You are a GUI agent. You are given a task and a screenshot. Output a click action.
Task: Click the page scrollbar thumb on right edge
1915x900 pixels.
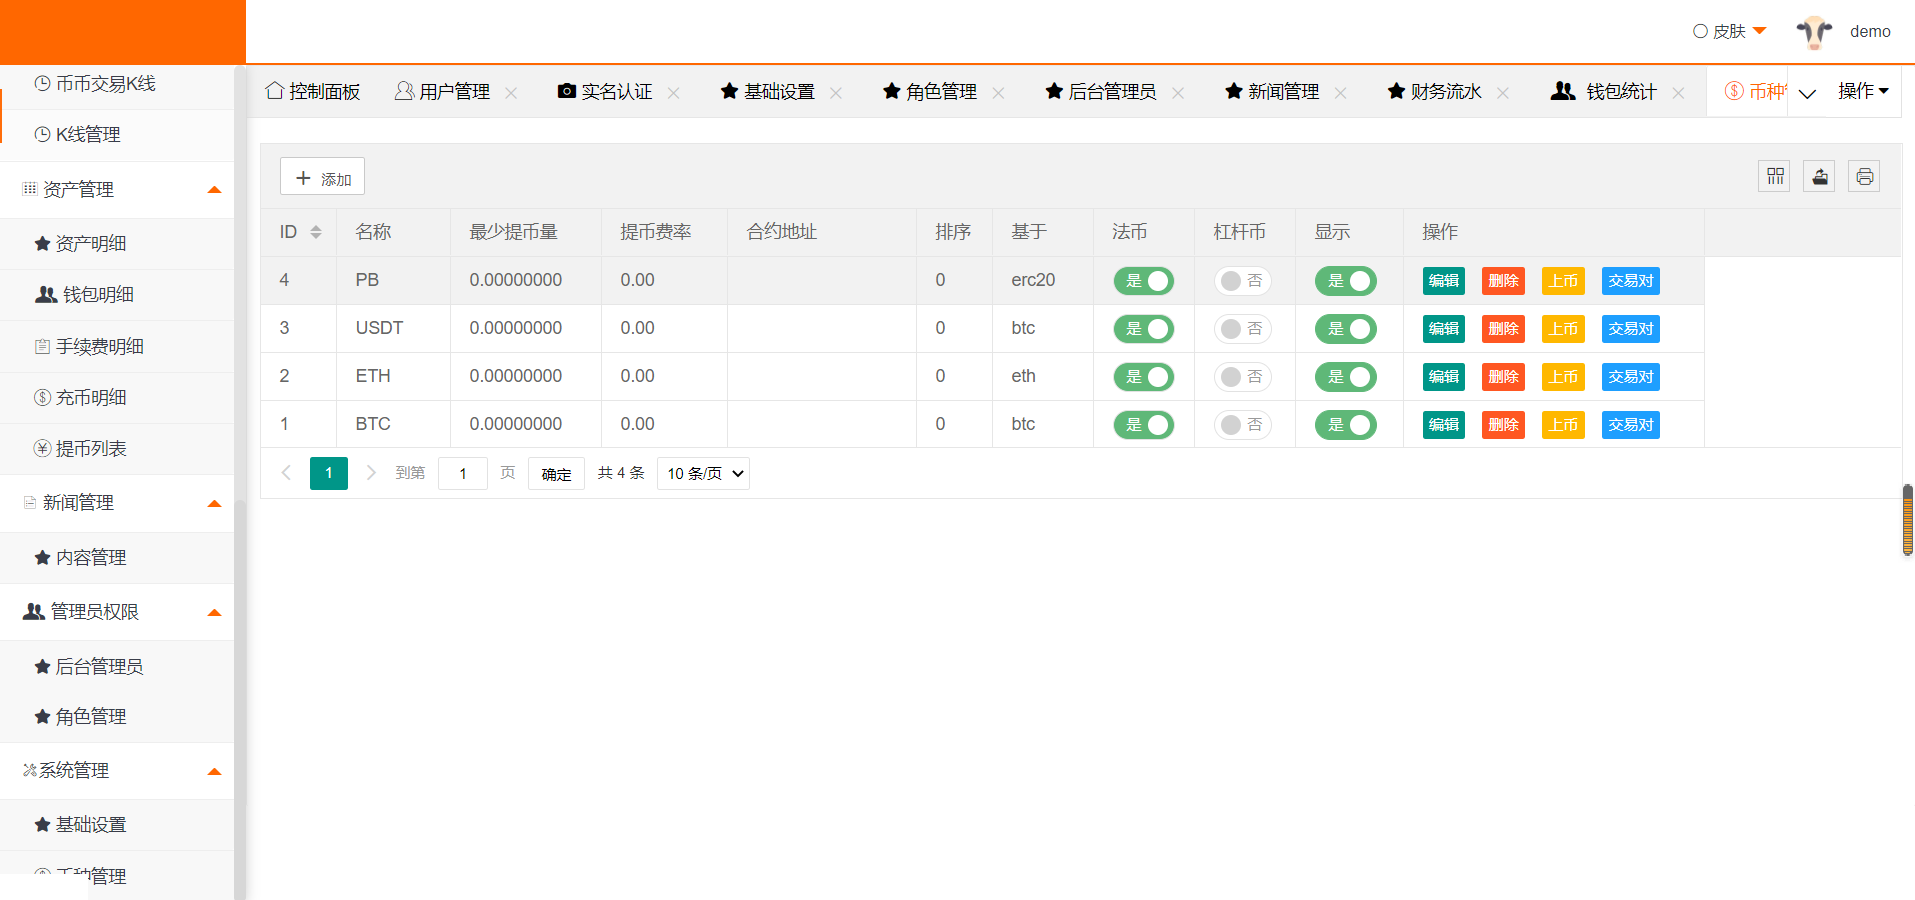[1907, 520]
